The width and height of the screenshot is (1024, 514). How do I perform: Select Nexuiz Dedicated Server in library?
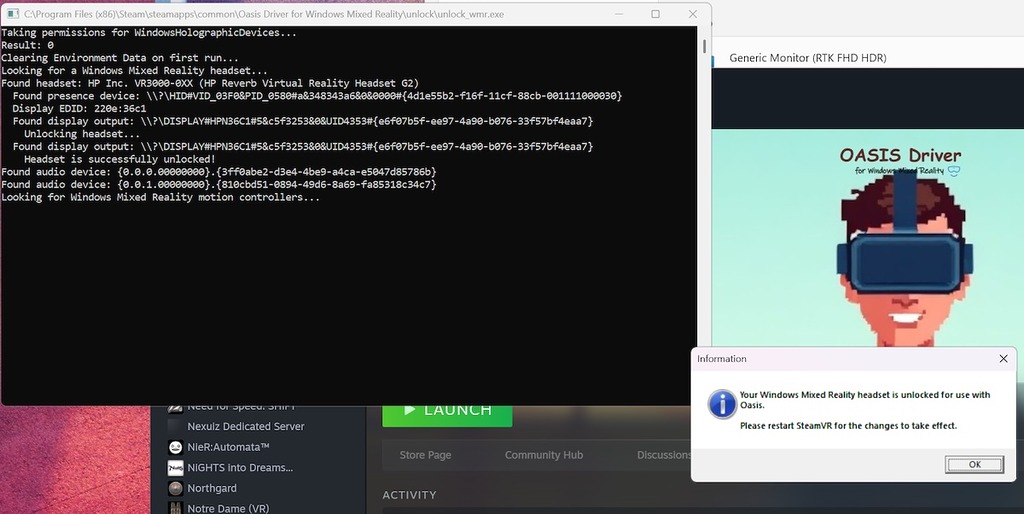(x=246, y=426)
